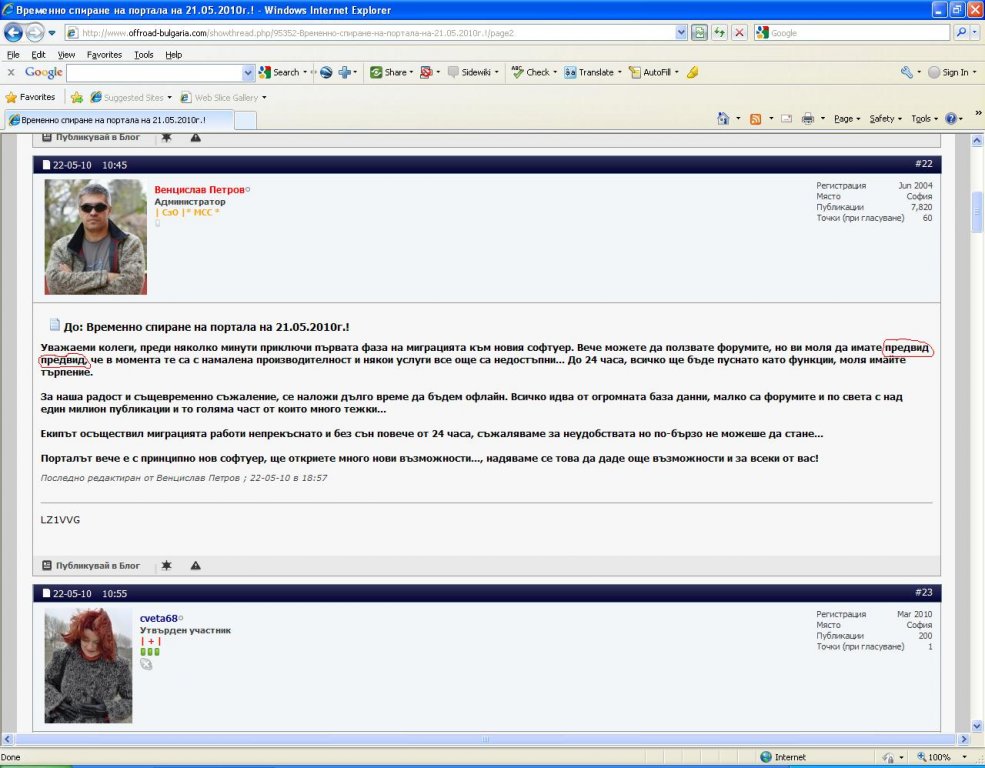Click the Google Toolbar search input
Image resolution: width=985 pixels, height=768 pixels.
tap(155, 73)
